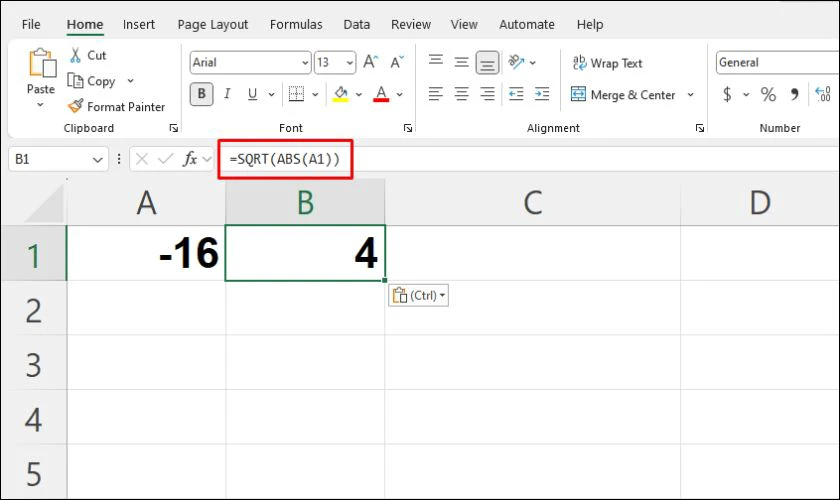Apply borders with the Borders icon
Viewport: 840px width, 500px height.
[x=296, y=94]
